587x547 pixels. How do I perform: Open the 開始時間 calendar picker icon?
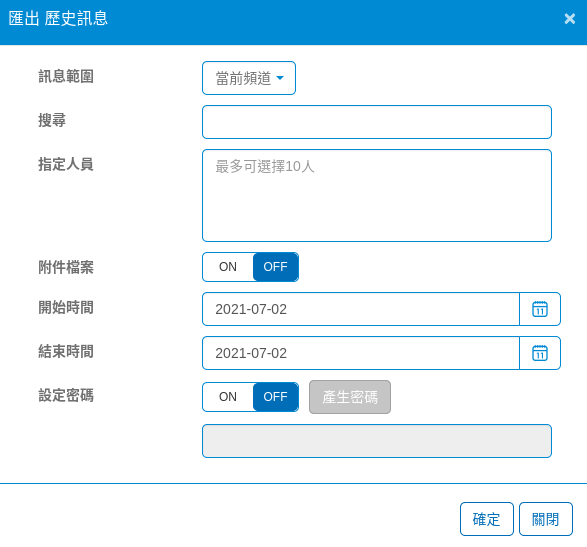coord(540,309)
